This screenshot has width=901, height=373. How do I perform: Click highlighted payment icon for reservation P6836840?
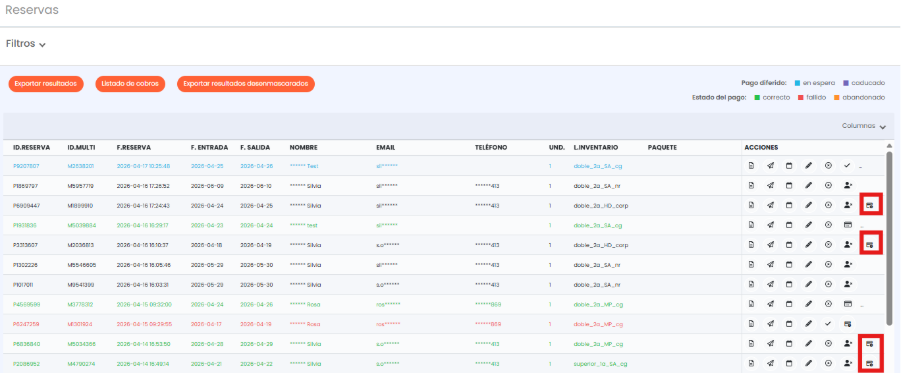click(x=870, y=344)
